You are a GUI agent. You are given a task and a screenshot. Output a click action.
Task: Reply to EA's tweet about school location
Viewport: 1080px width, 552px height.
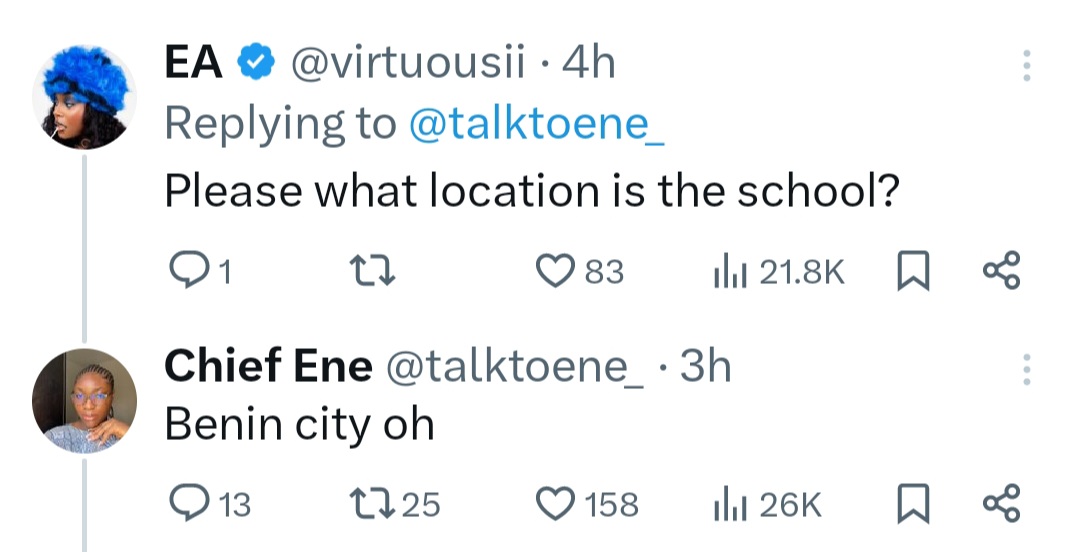point(185,271)
